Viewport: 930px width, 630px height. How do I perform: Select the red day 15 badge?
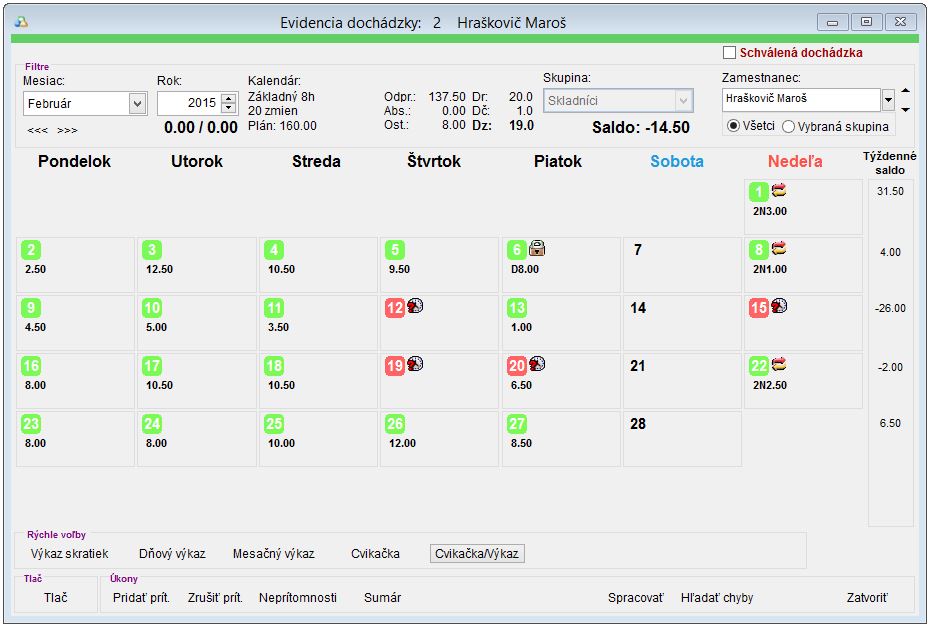(x=759, y=308)
